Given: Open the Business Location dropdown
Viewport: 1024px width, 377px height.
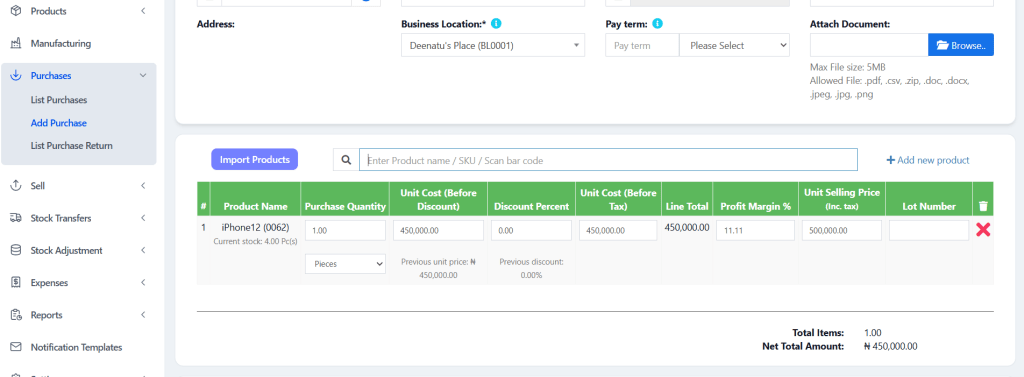Looking at the screenshot, I should point(493,46).
